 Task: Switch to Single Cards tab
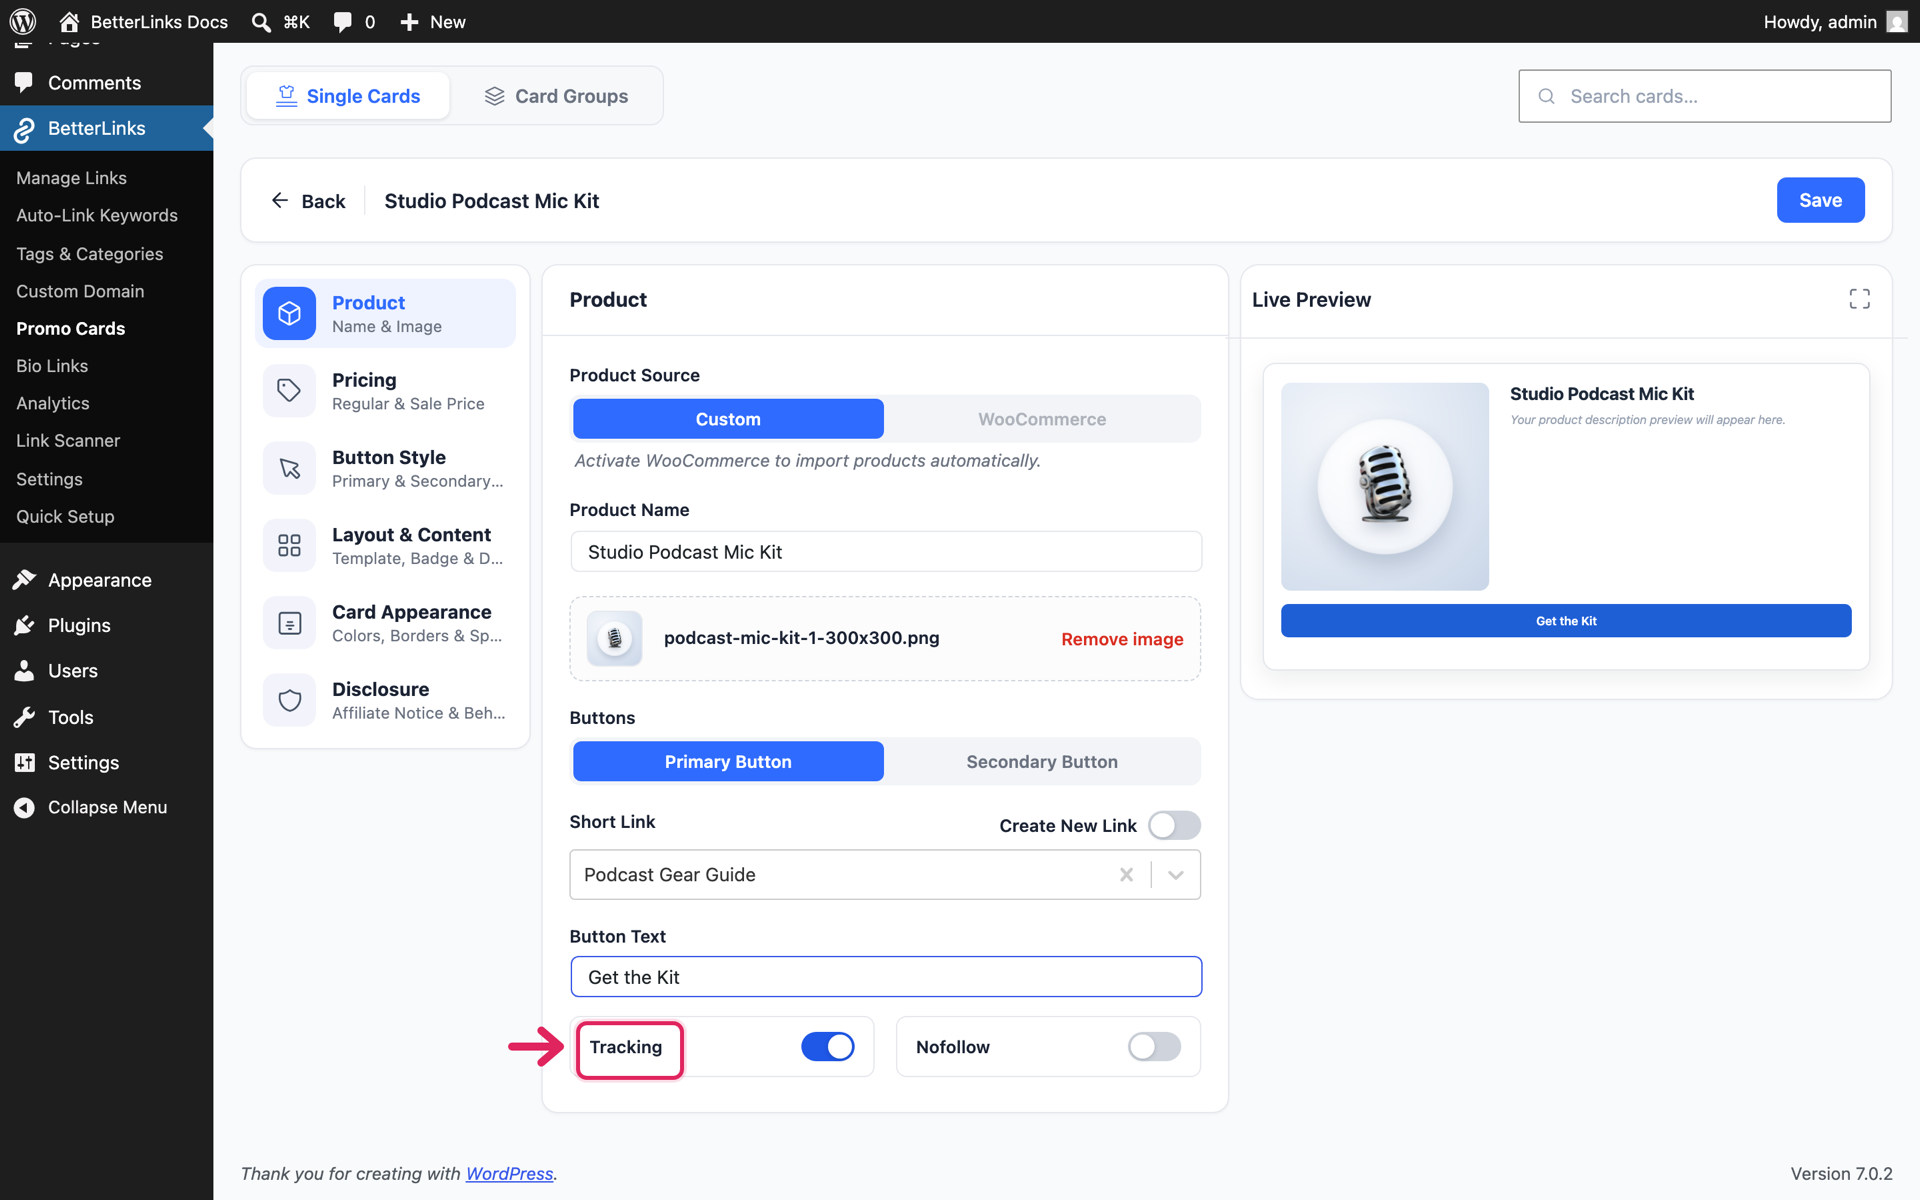tap(348, 96)
